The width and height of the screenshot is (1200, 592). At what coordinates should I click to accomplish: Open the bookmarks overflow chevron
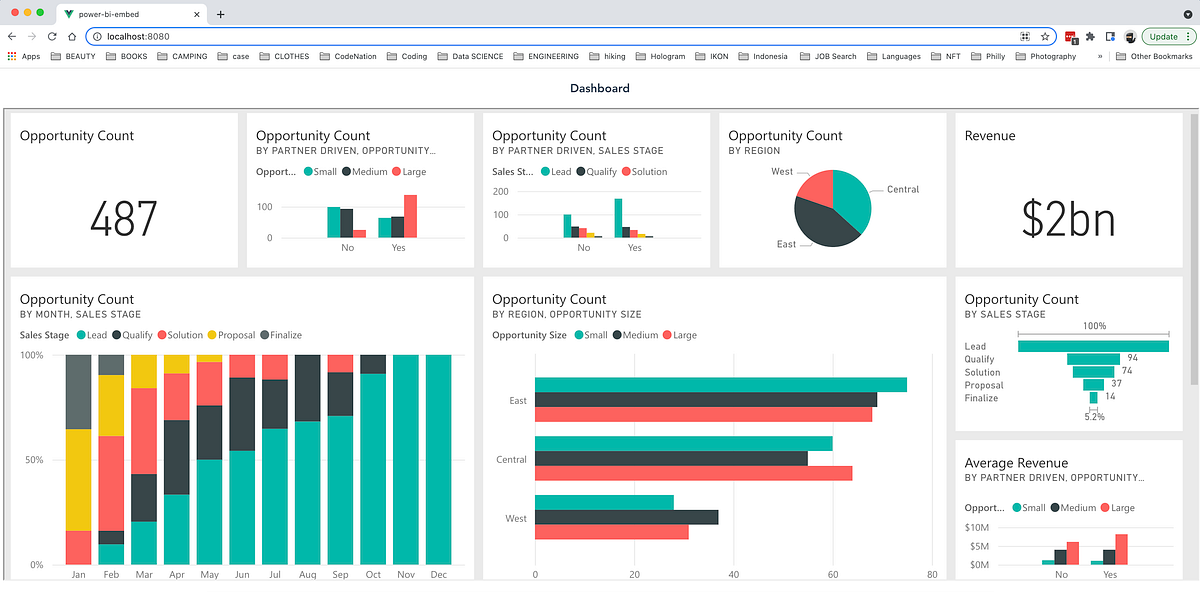pos(1098,56)
